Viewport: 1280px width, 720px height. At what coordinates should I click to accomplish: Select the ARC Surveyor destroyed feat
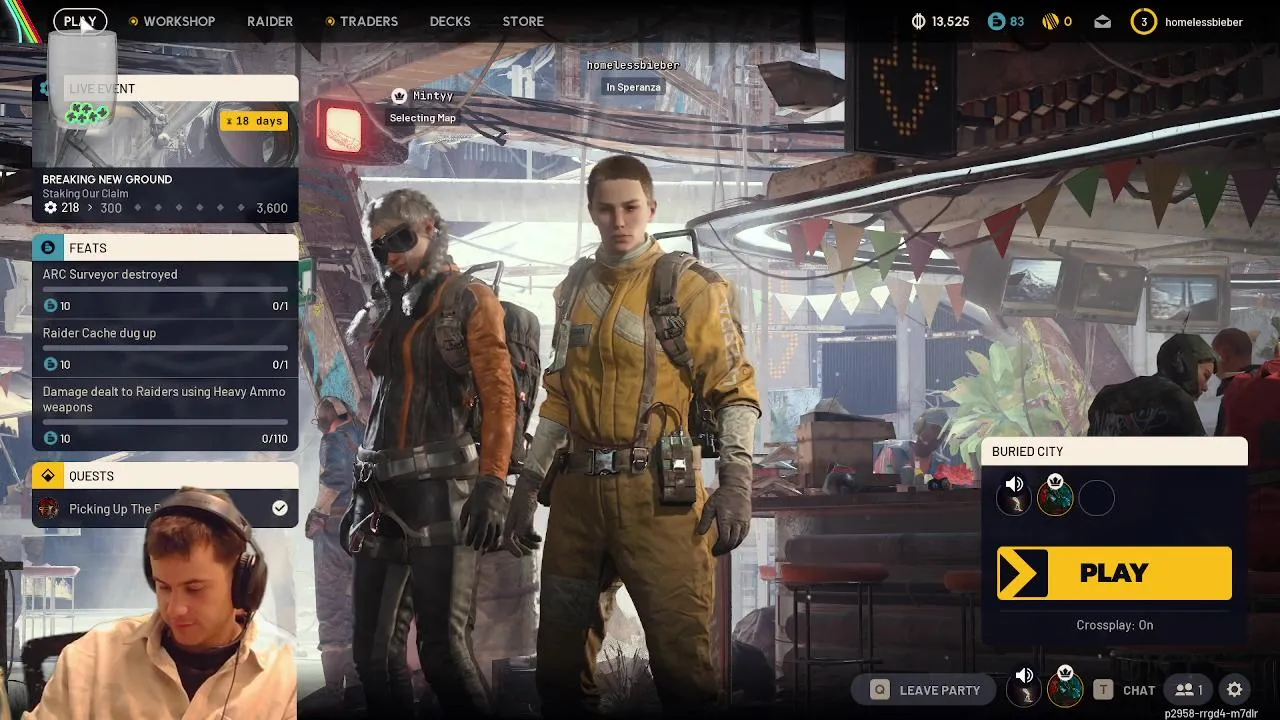pos(165,290)
